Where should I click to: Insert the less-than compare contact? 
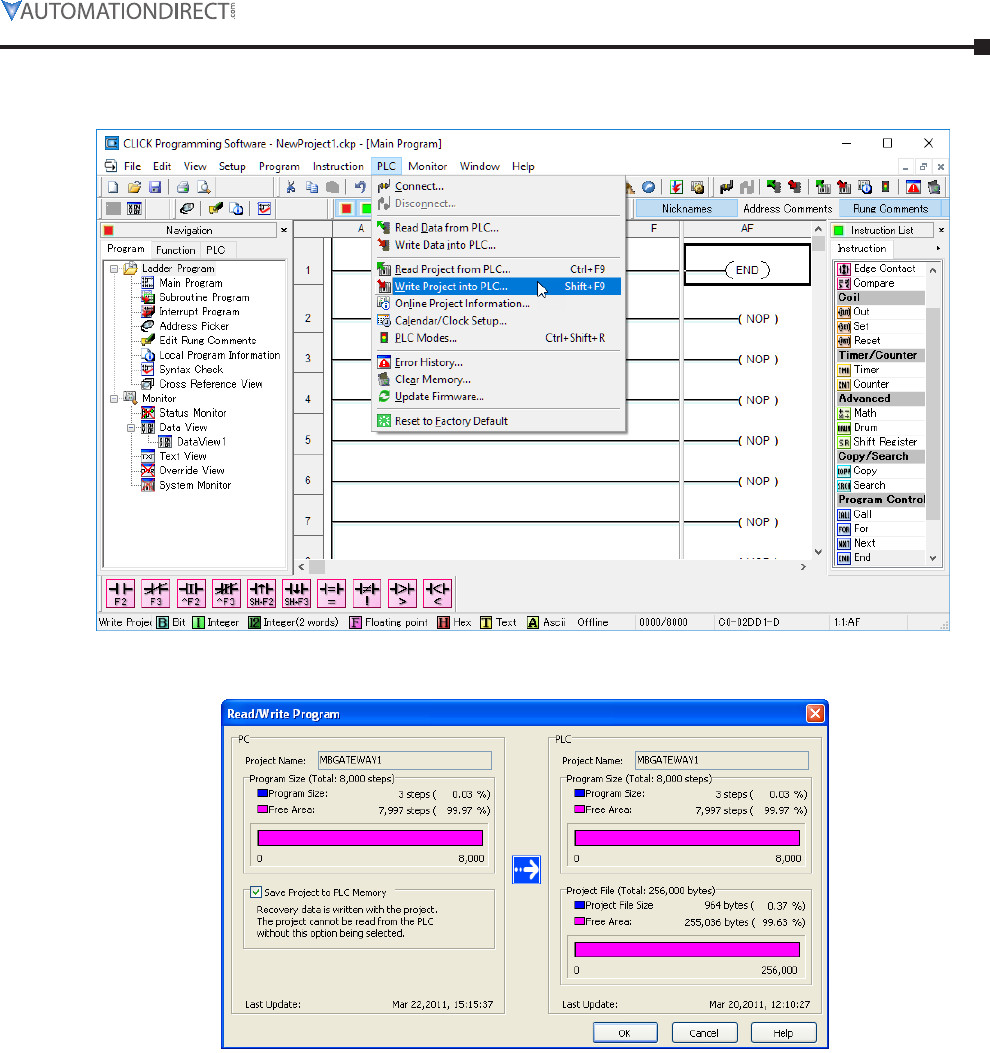[437, 593]
